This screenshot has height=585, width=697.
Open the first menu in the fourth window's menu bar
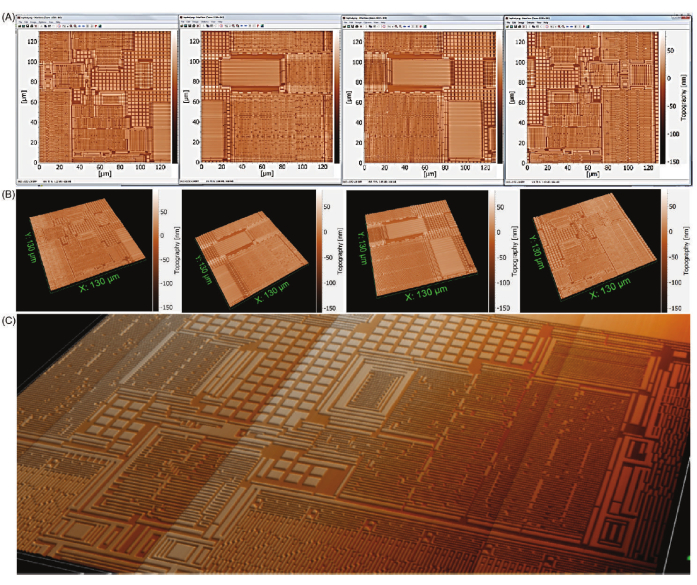508,22
